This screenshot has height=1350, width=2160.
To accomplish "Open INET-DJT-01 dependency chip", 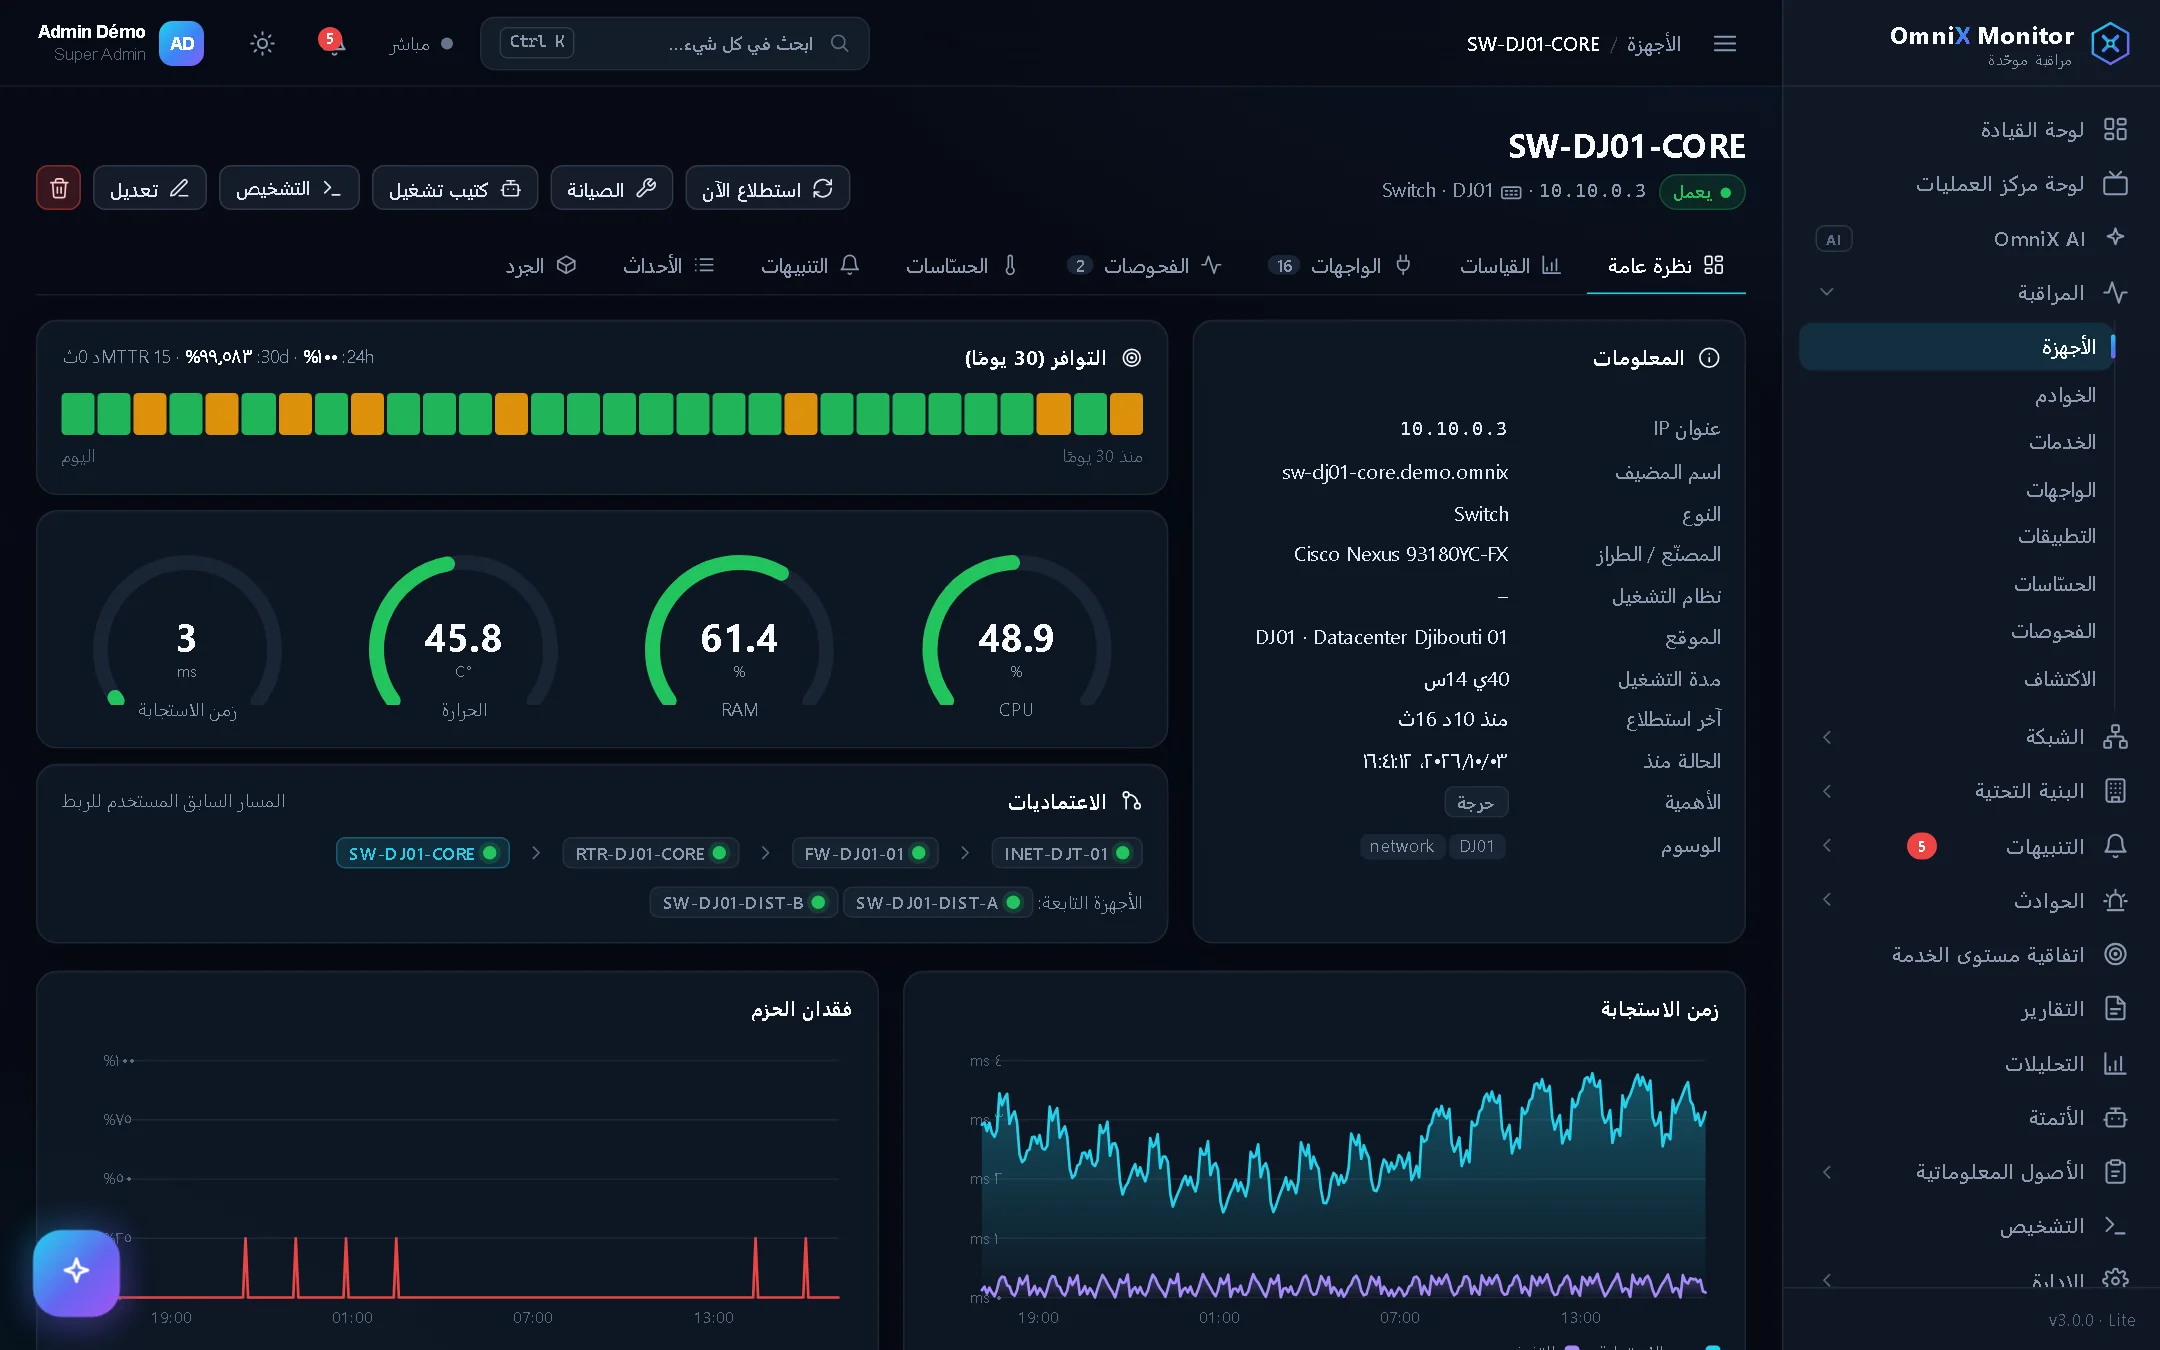I will [1066, 854].
